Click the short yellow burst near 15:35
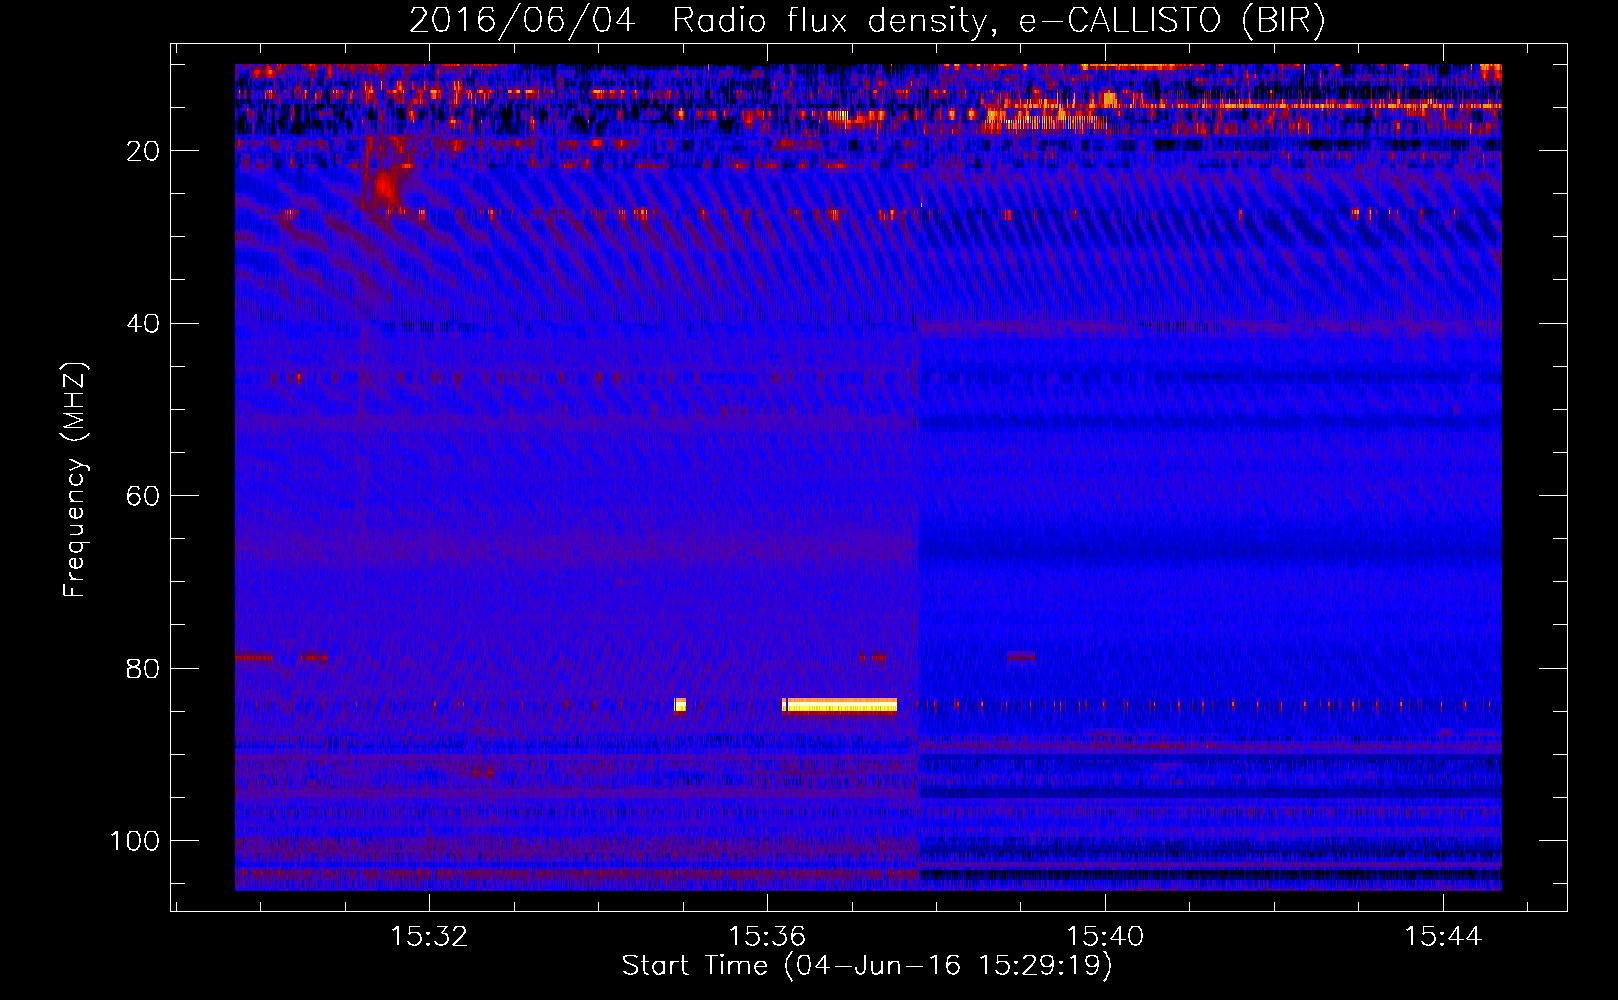1618x1000 pixels. (680, 705)
